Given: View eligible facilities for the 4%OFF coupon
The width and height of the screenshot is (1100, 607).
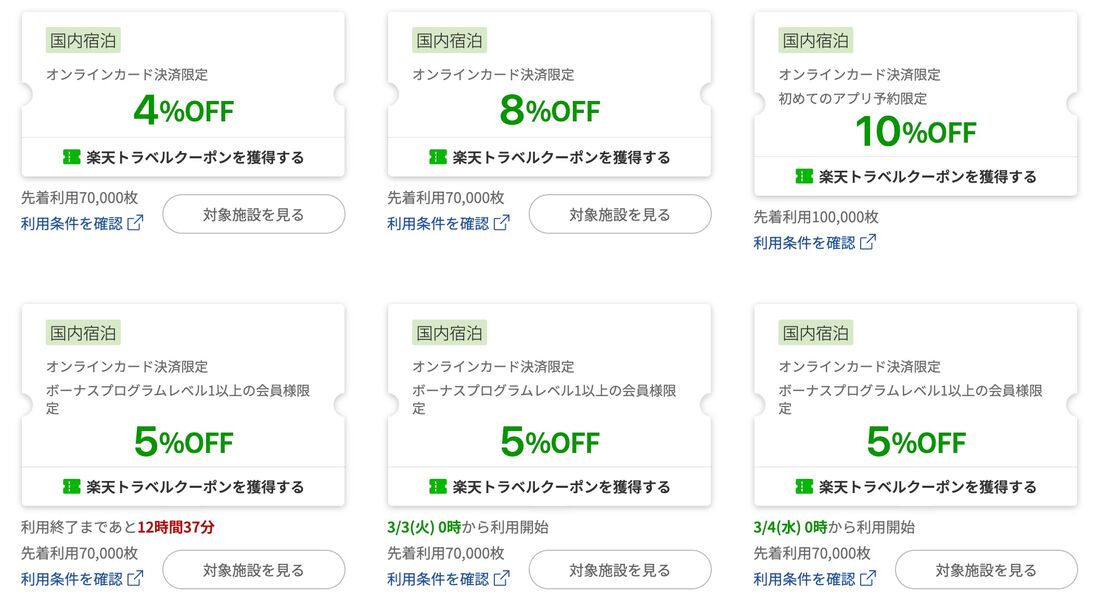Looking at the screenshot, I should coord(253,214).
